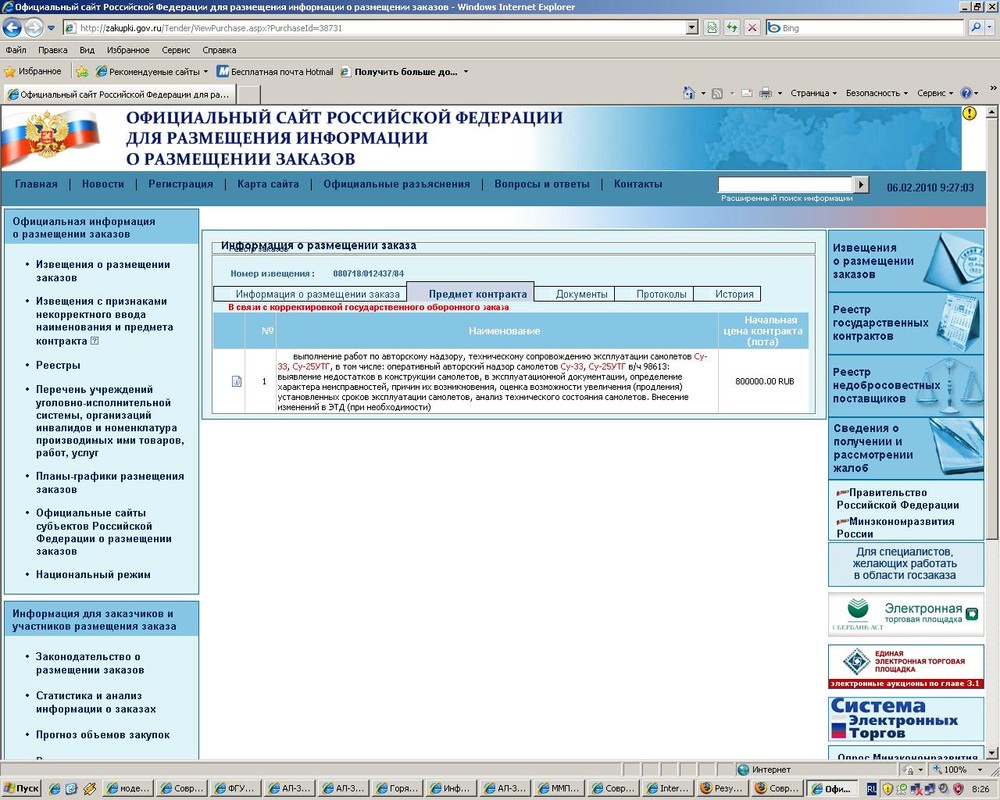
Task: Open 'Официальные разъяснения' navigation link
Action: (396, 184)
